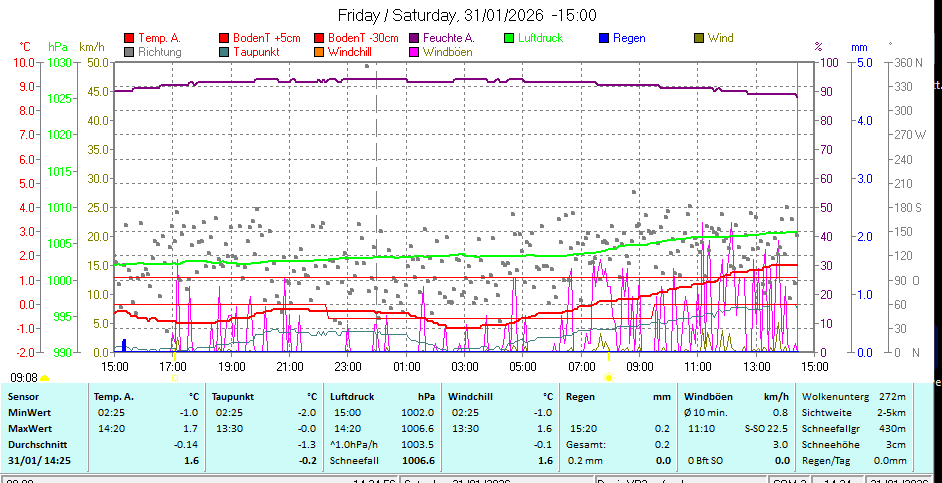Screen dimensions: 942x483
Task: Click the purple Feuchte A. legend square
Action: pyautogui.click(x=415, y=39)
